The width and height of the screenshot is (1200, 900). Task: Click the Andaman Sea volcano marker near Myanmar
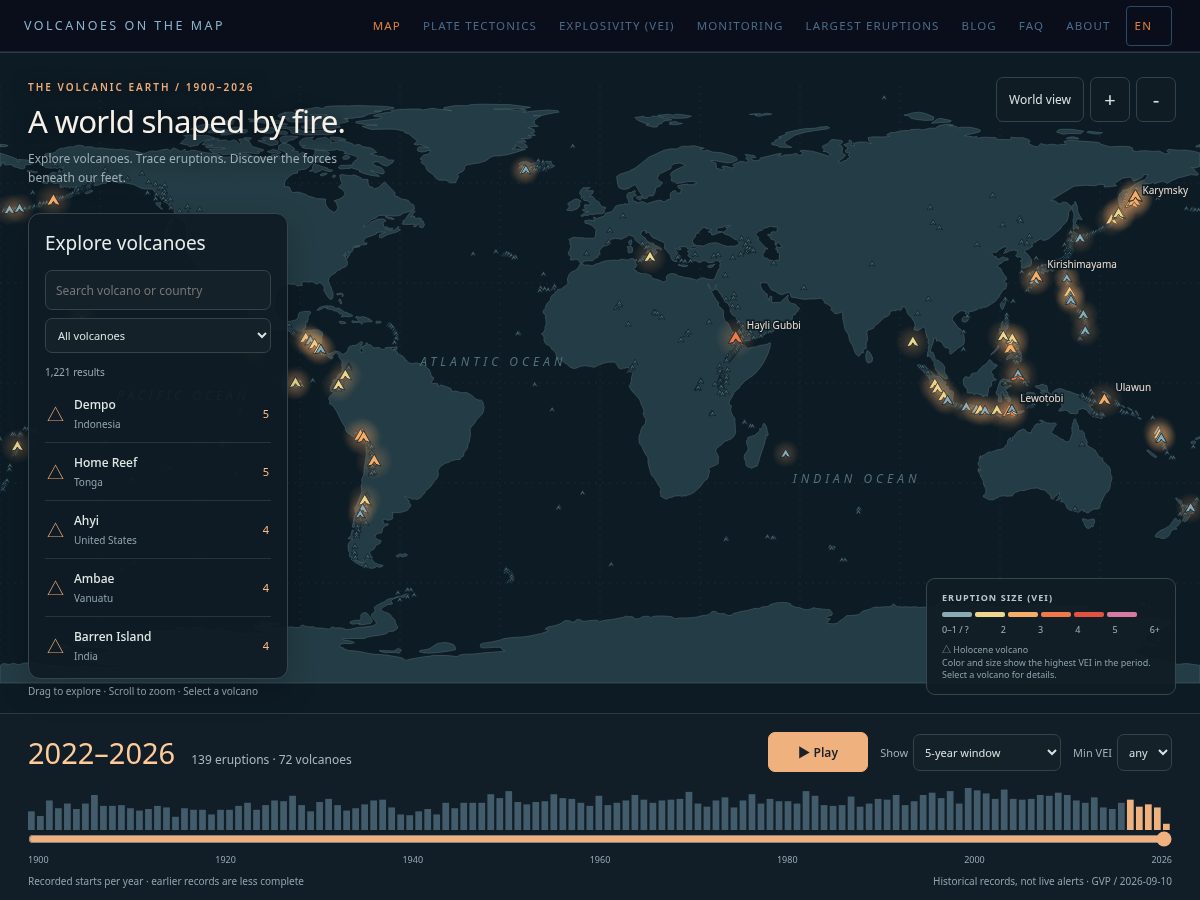912,342
